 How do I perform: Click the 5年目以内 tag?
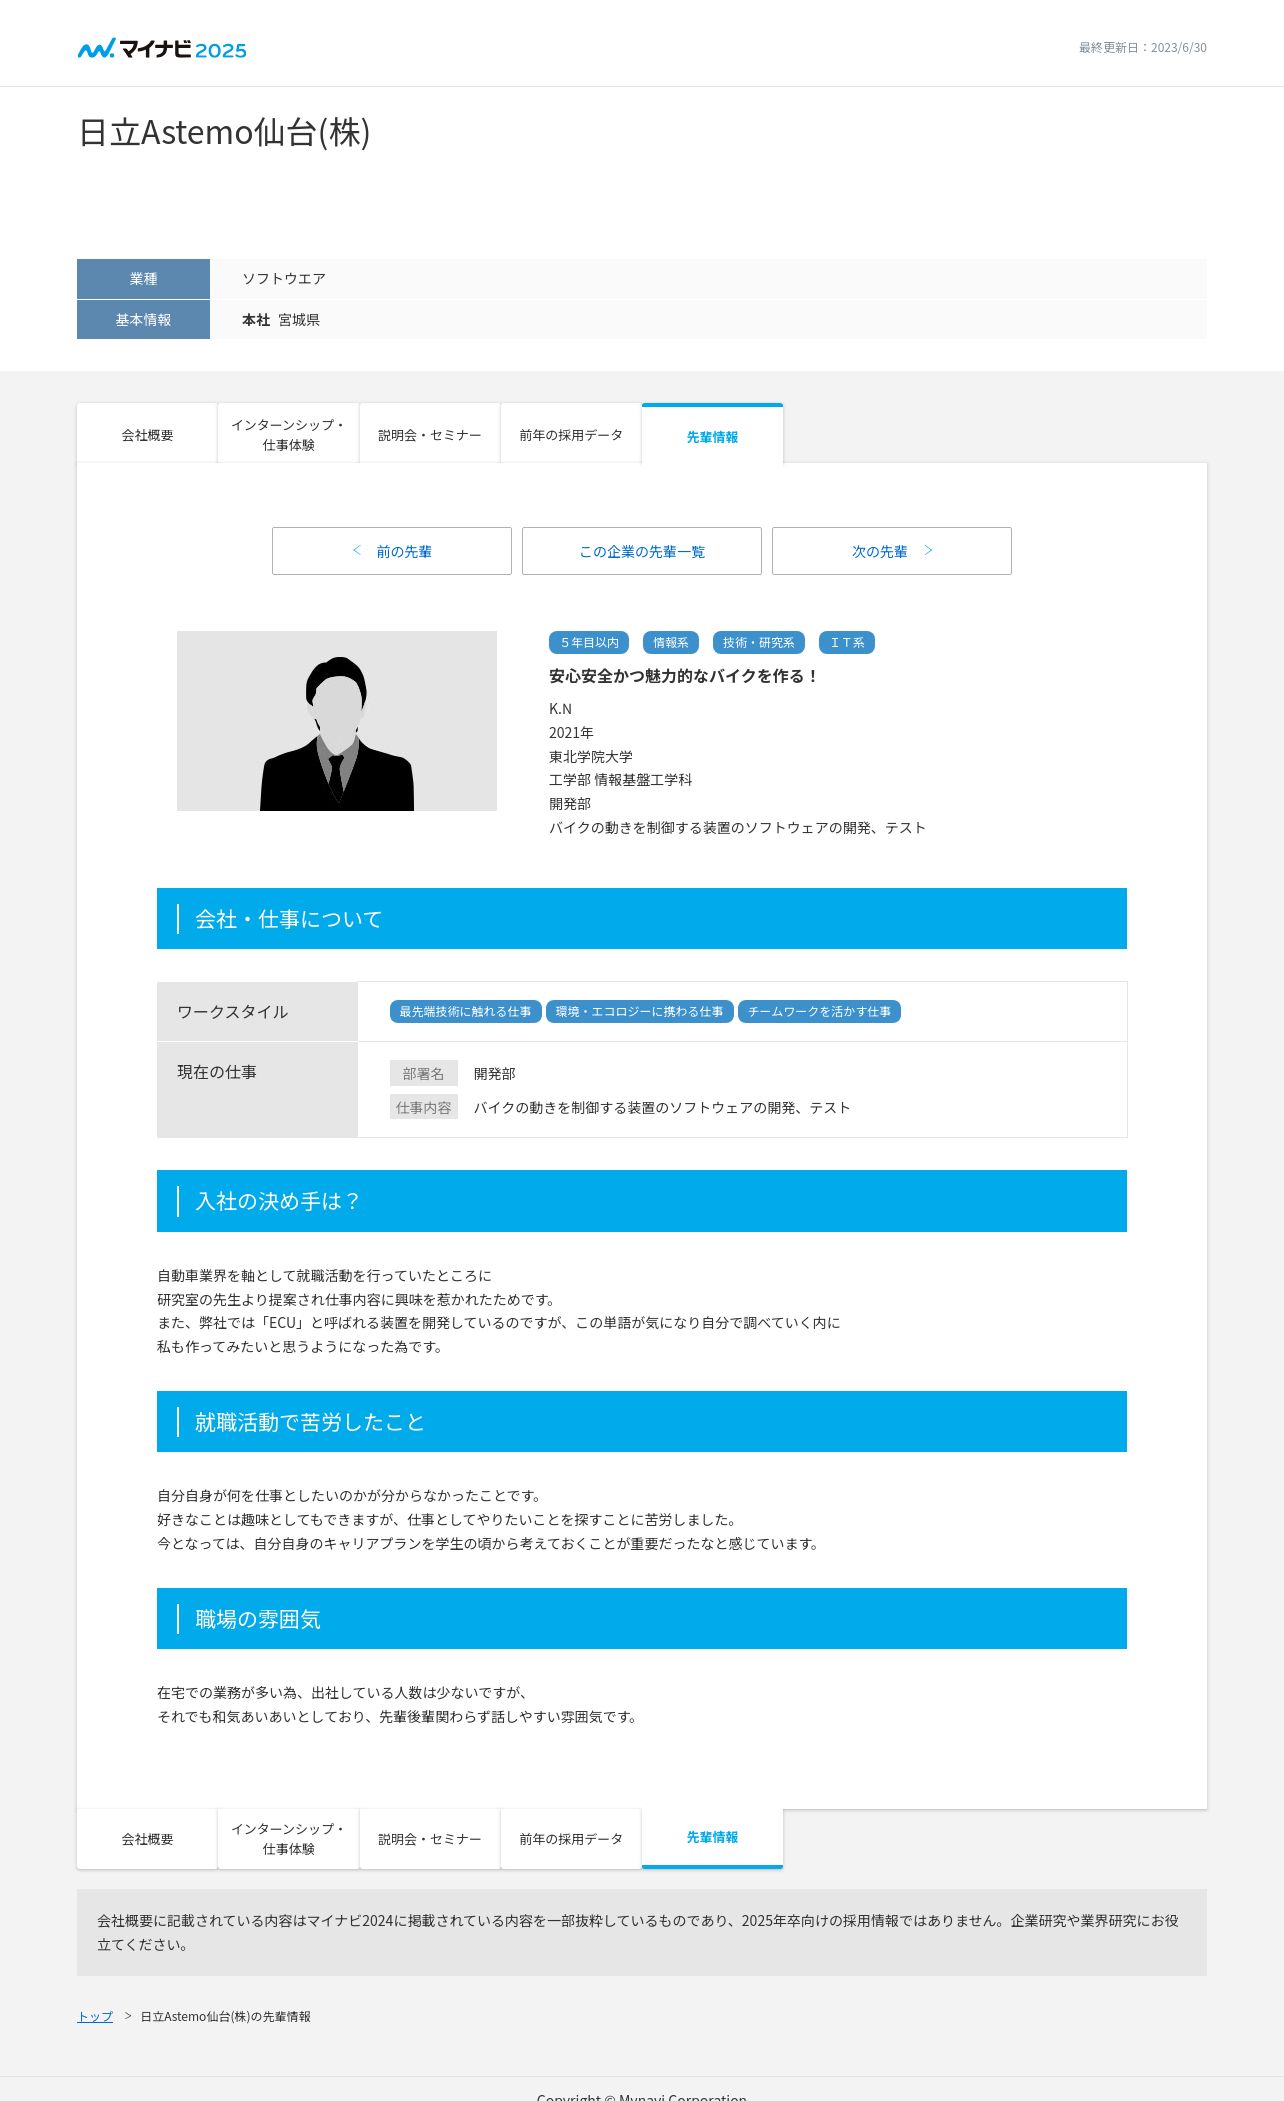click(589, 643)
